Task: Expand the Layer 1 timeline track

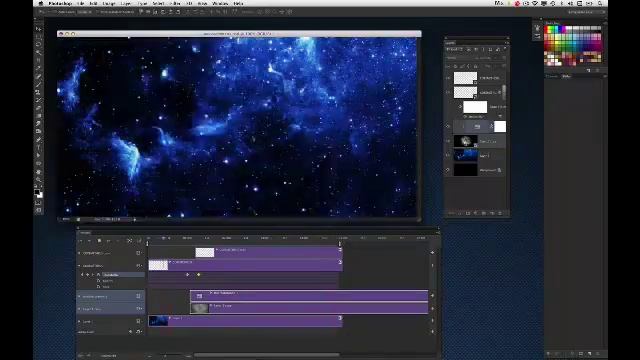Action: point(79,322)
